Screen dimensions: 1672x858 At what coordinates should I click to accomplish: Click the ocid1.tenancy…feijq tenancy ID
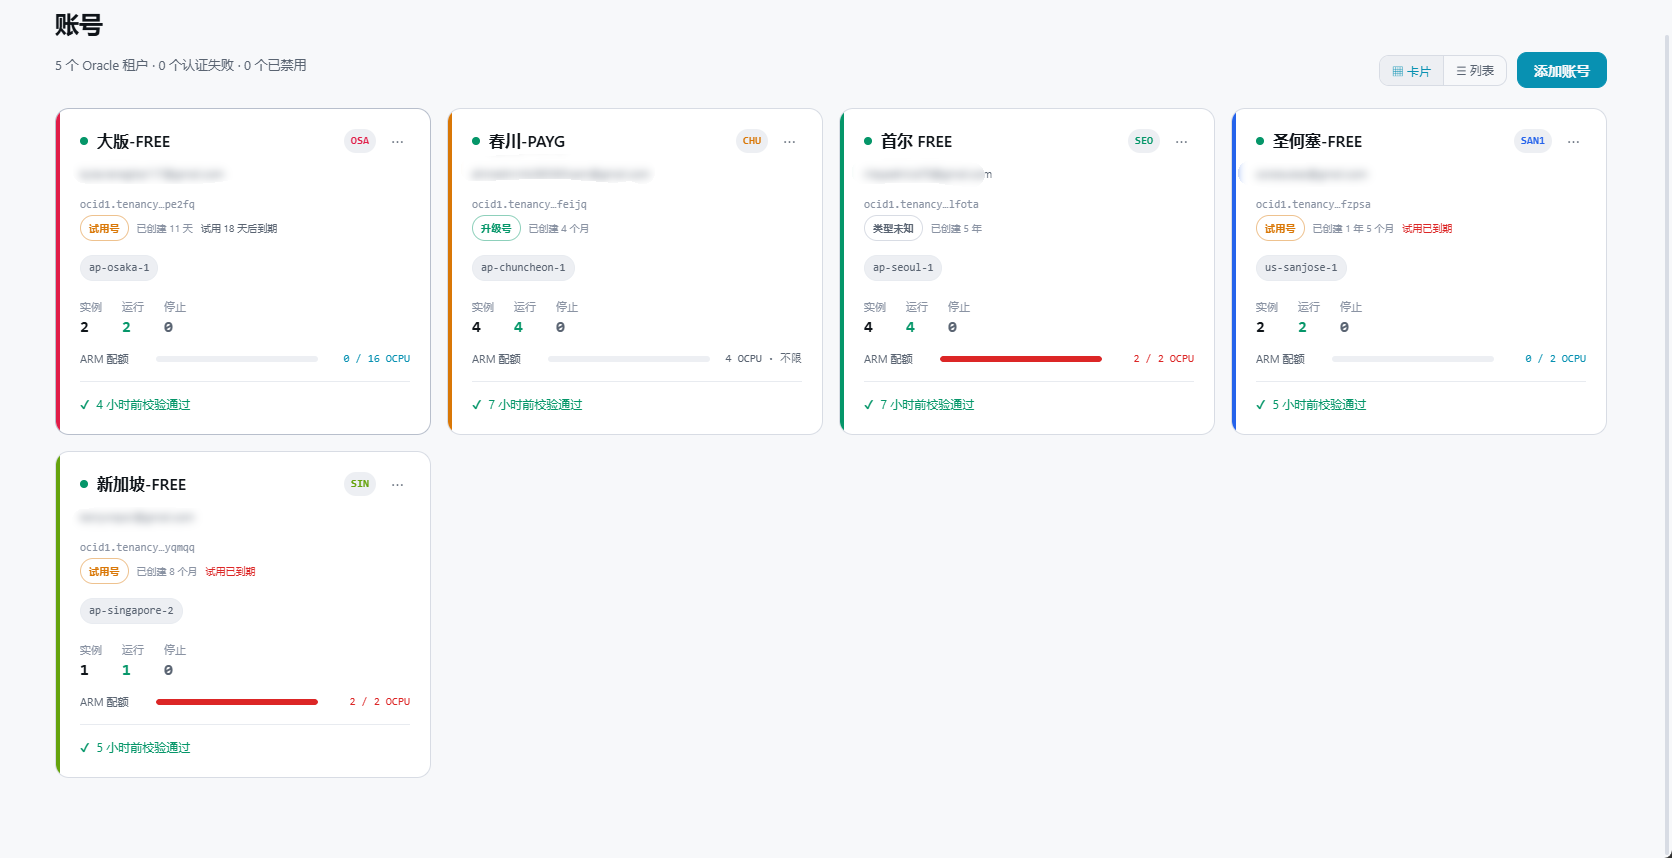pyautogui.click(x=530, y=205)
